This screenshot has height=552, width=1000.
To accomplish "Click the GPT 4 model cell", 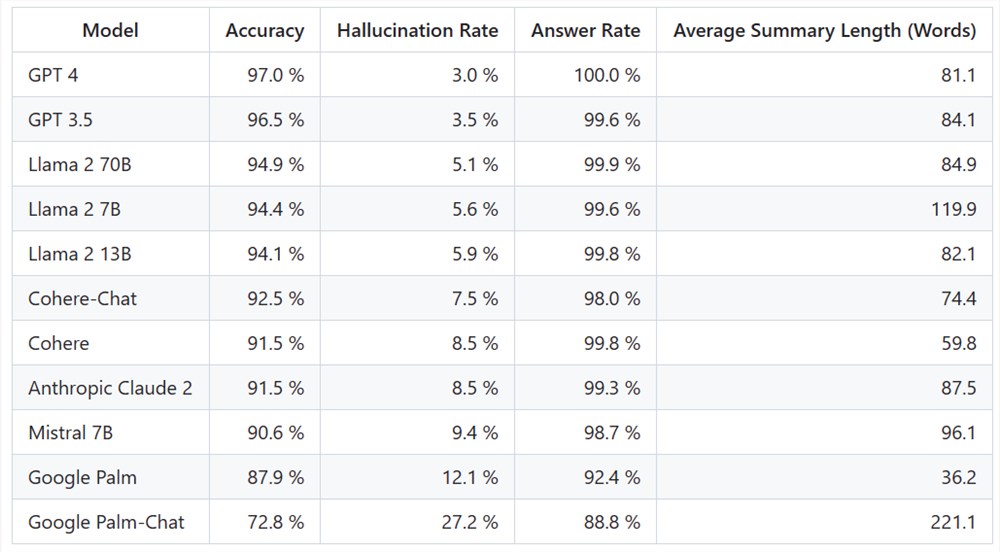I will coord(55,75).
